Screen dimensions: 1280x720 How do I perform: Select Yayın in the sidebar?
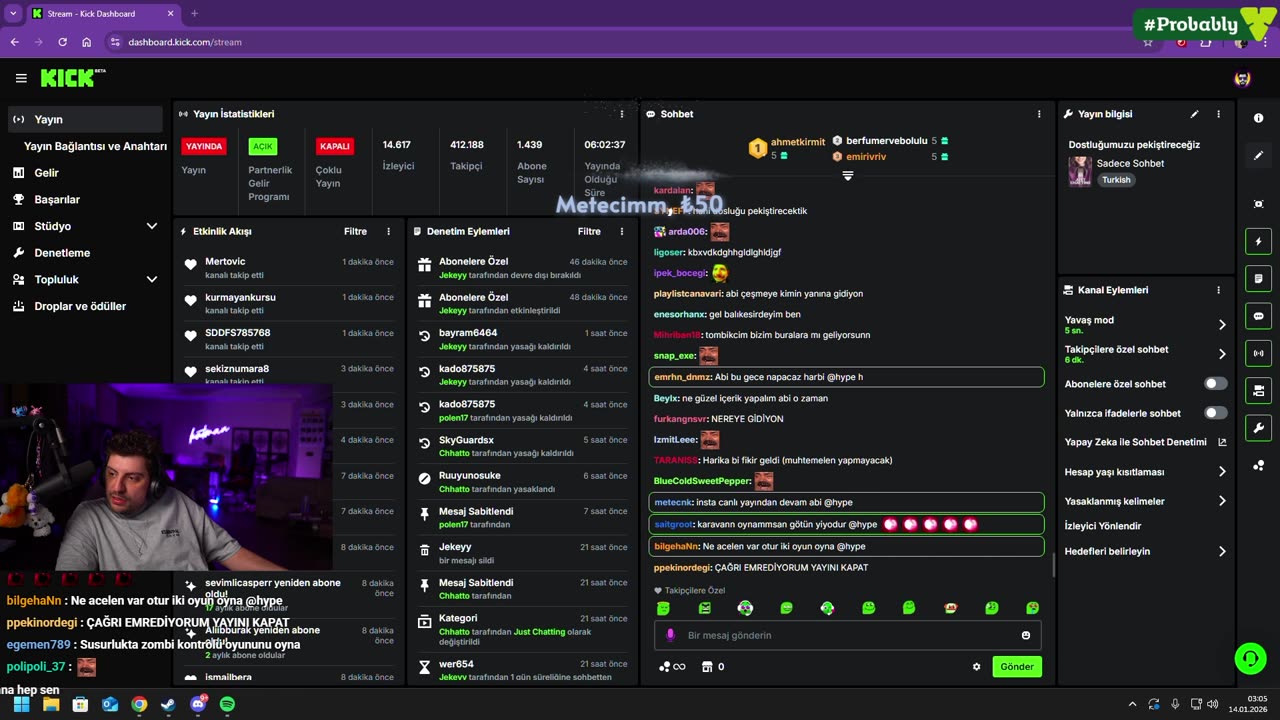(x=85, y=119)
